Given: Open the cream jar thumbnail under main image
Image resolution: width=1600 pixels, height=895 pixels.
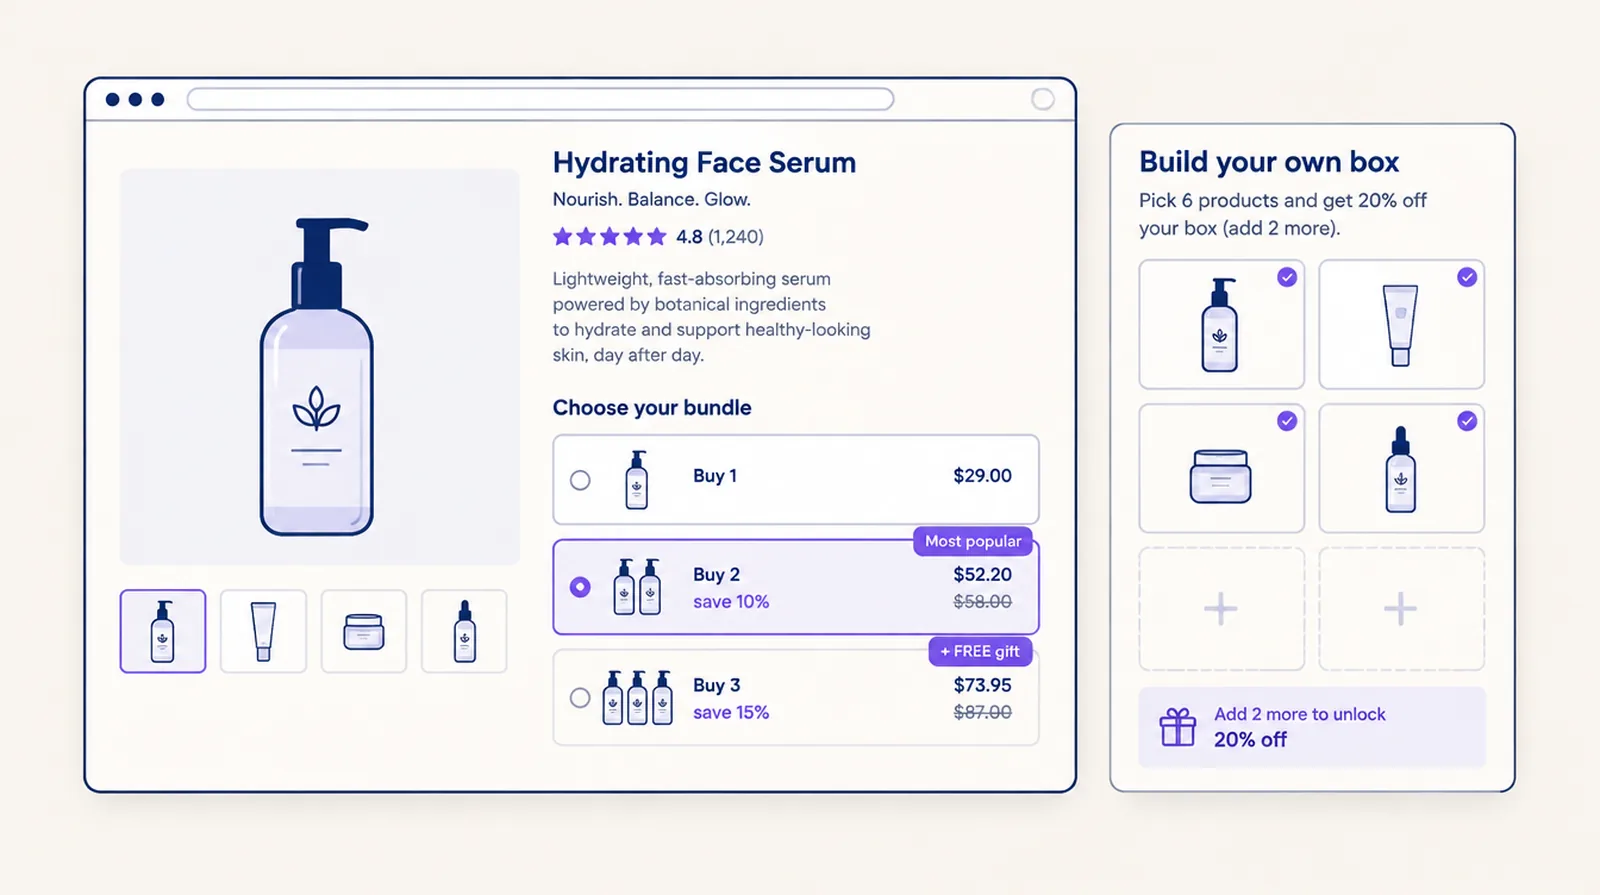Looking at the screenshot, I should tap(364, 631).
